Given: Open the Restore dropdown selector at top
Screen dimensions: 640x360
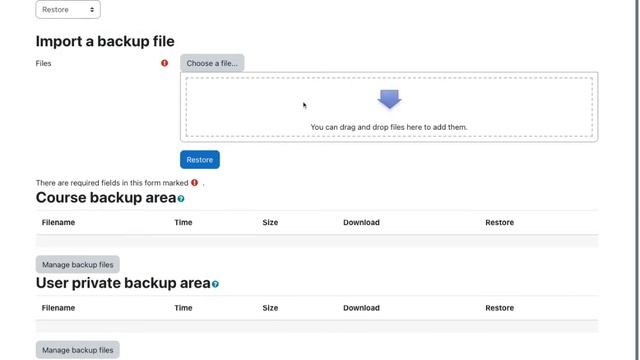Looking at the screenshot, I should 68,9.
